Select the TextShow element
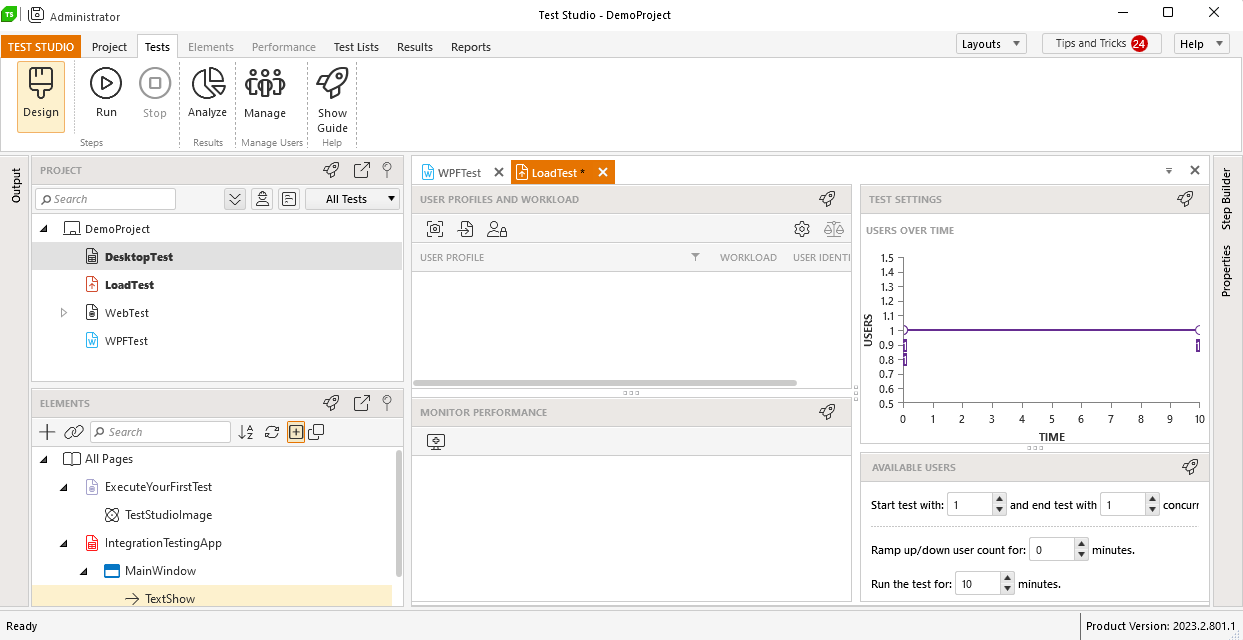This screenshot has width=1243, height=640. pyautogui.click(x=170, y=599)
